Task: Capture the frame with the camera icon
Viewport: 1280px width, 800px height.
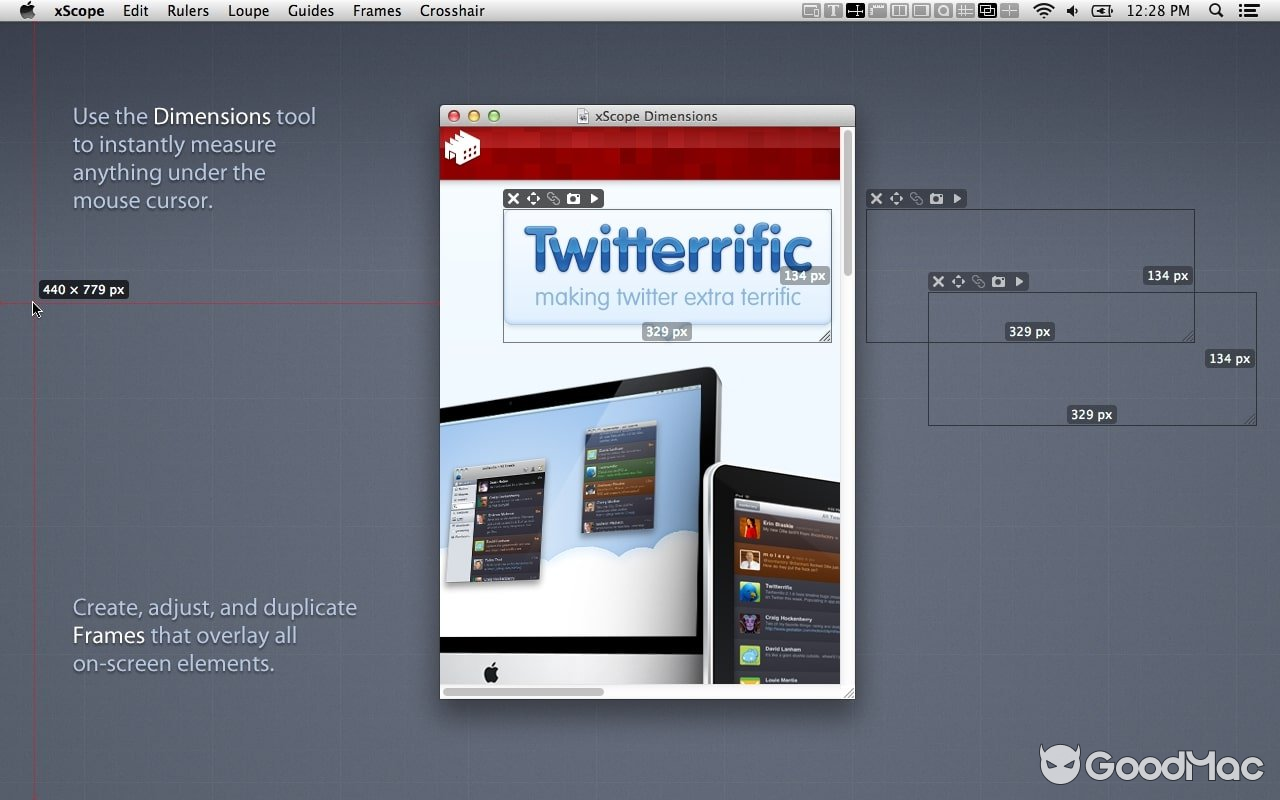Action: (x=573, y=198)
